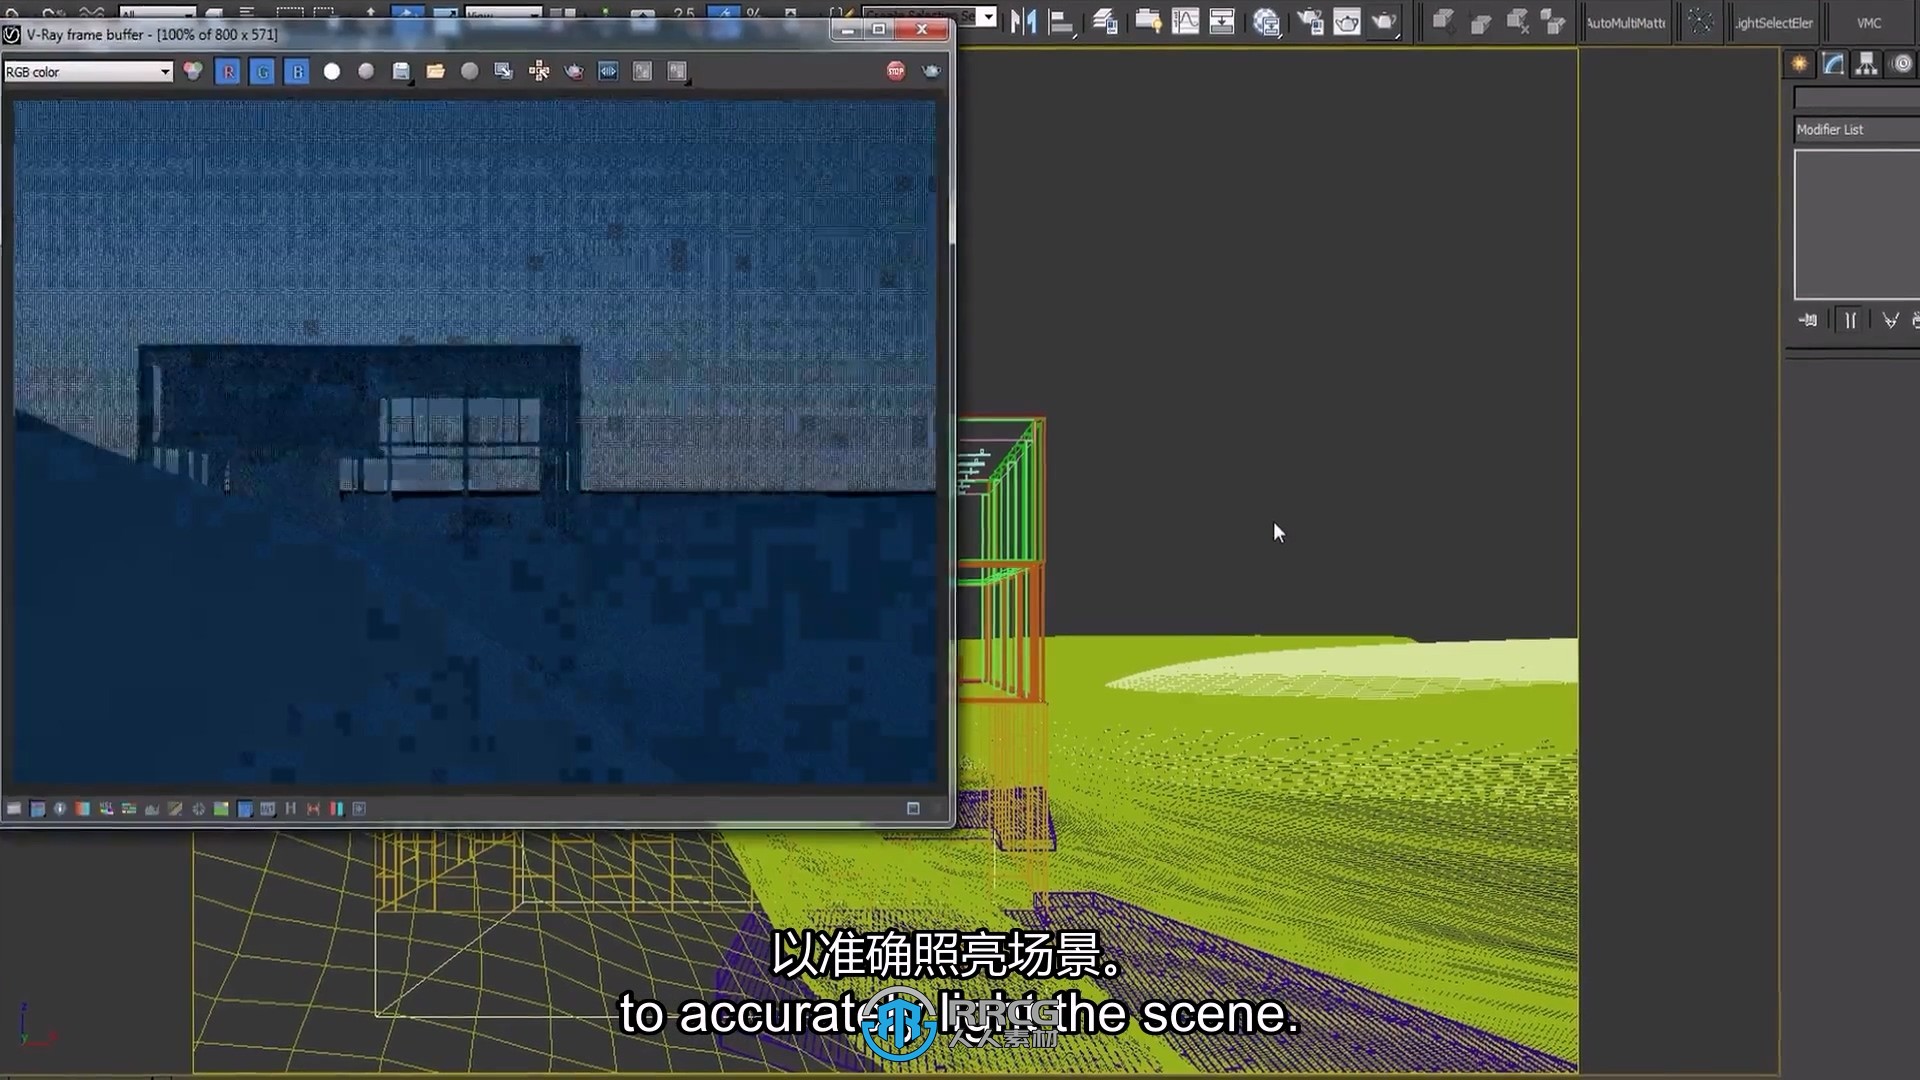The width and height of the screenshot is (1920, 1080).
Task: Enable track mouse while rendering
Action: pos(539,71)
